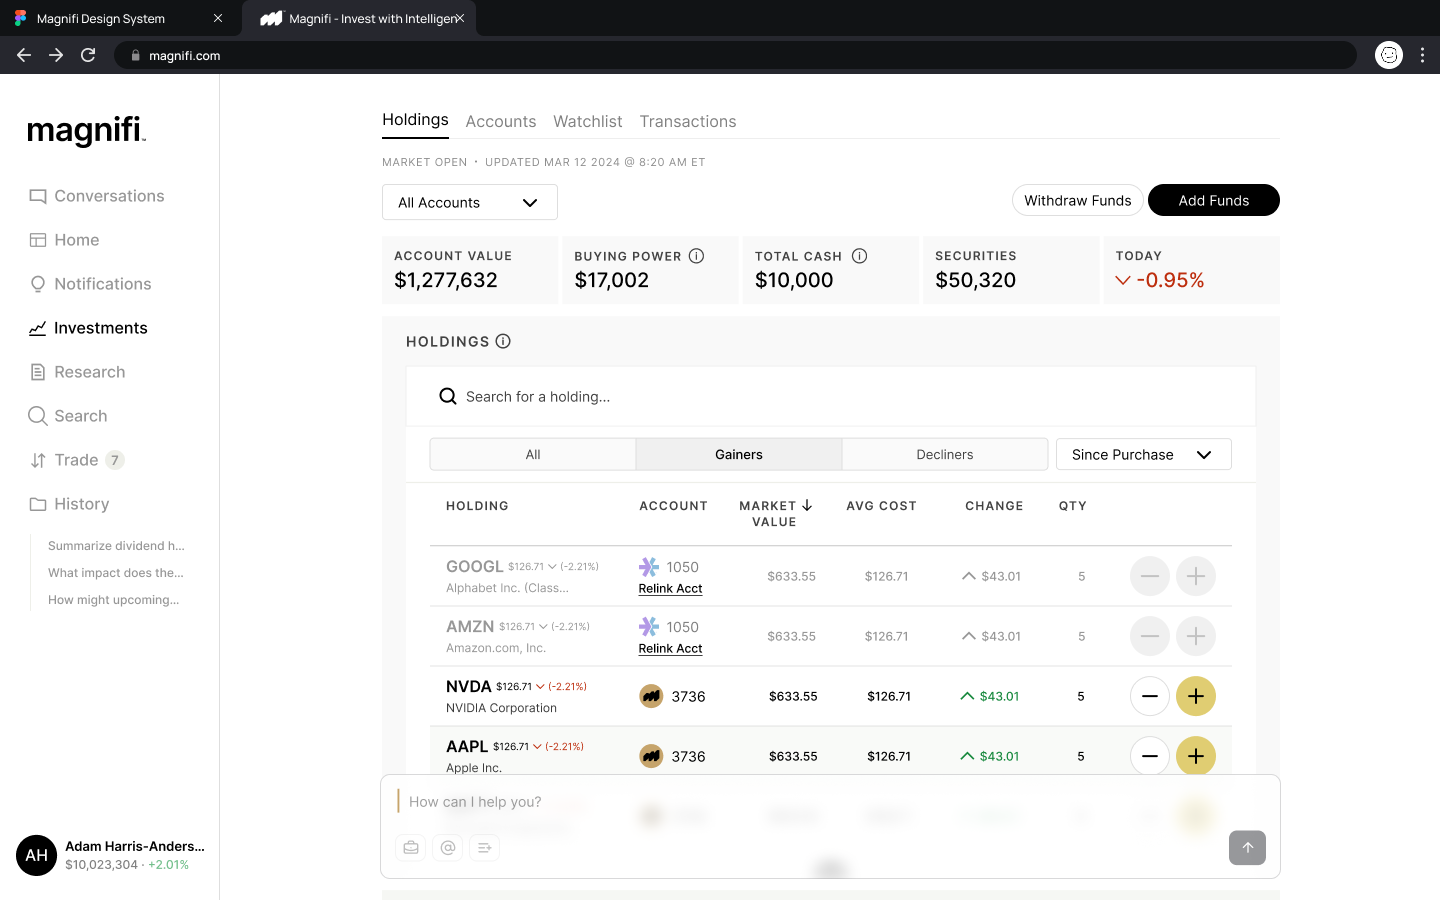Click the Research document icon
This screenshot has width=1440, height=900.
click(x=38, y=372)
